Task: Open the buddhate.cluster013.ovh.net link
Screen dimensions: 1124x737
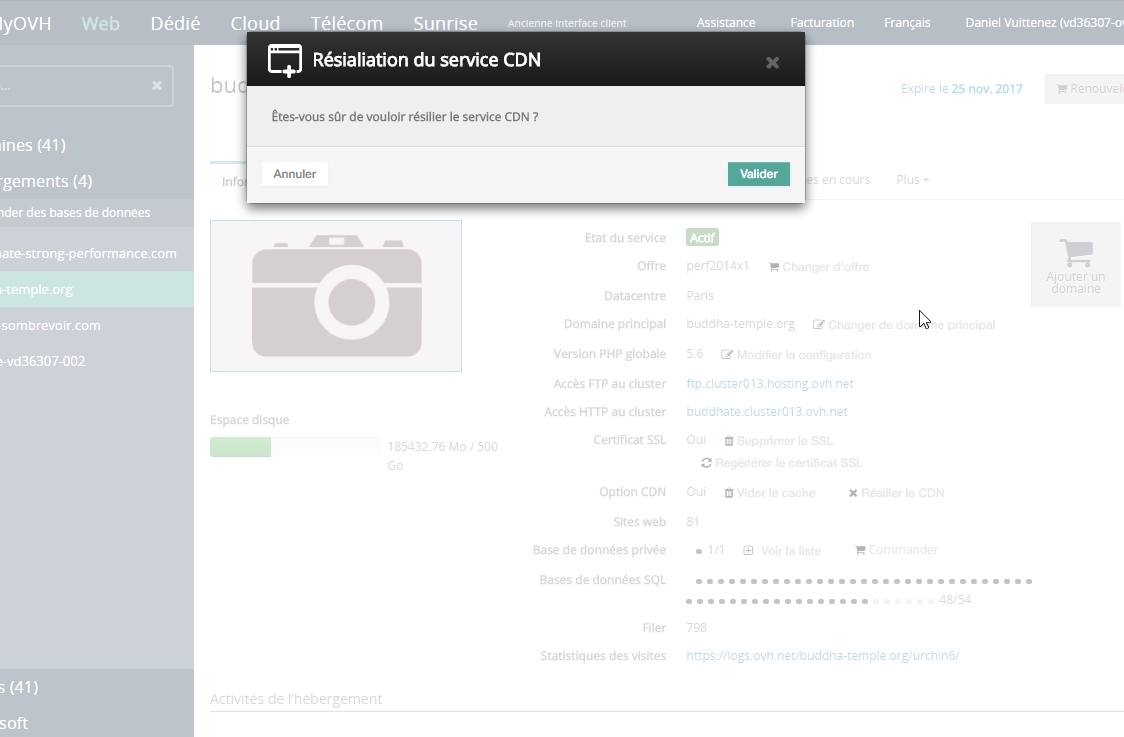Action: click(x=766, y=412)
